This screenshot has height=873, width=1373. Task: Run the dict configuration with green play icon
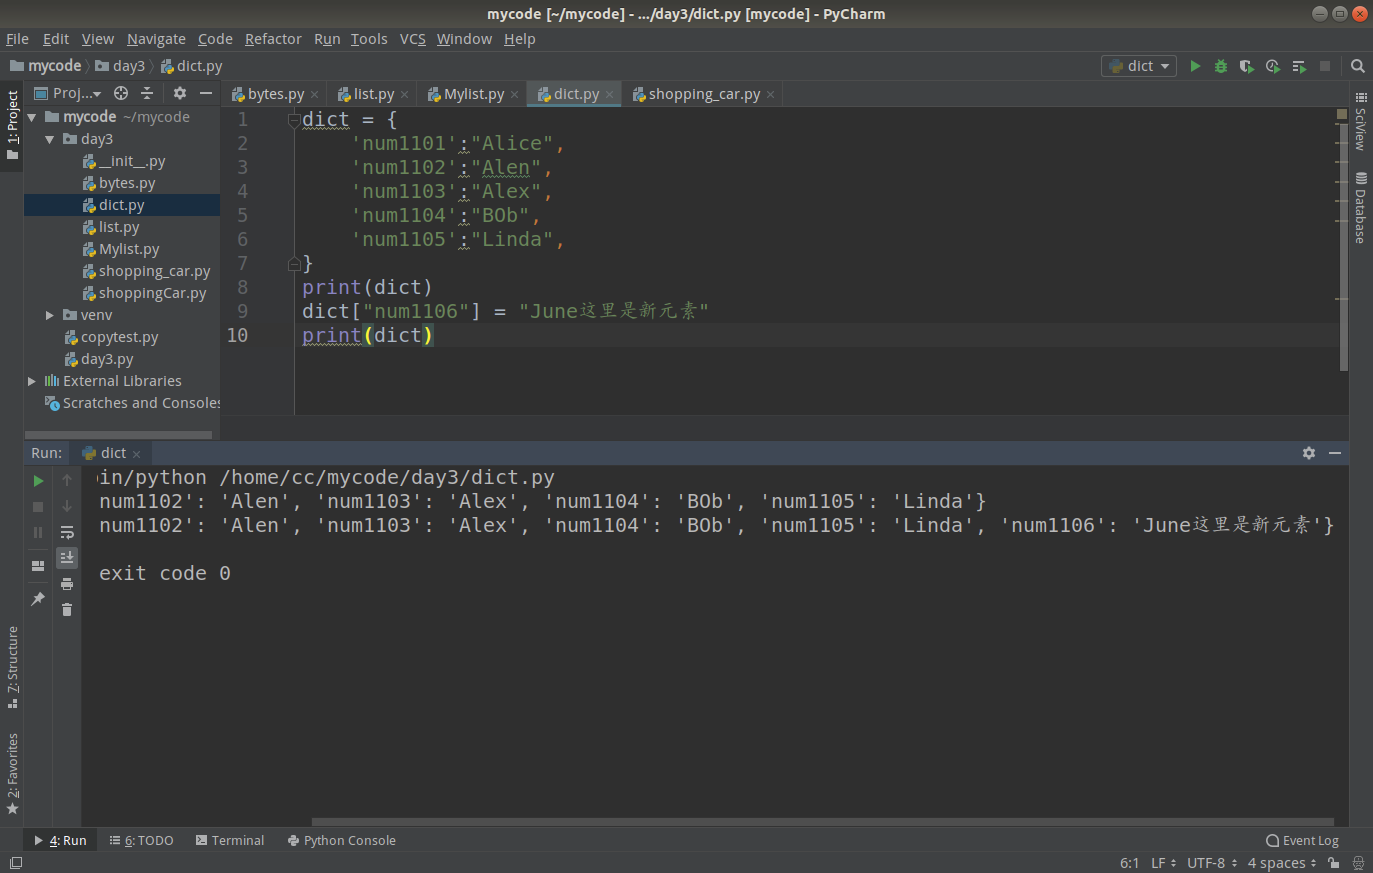pyautogui.click(x=1195, y=66)
